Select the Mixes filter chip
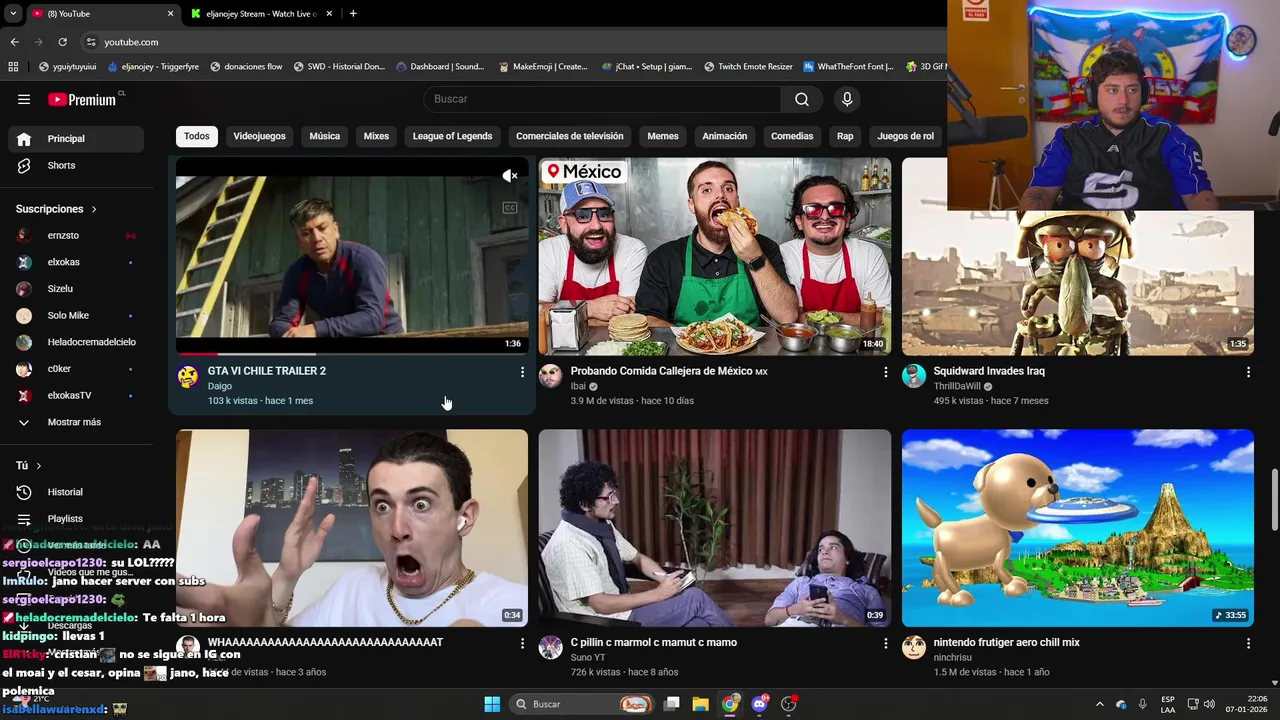This screenshot has height=720, width=1280. pyautogui.click(x=376, y=136)
